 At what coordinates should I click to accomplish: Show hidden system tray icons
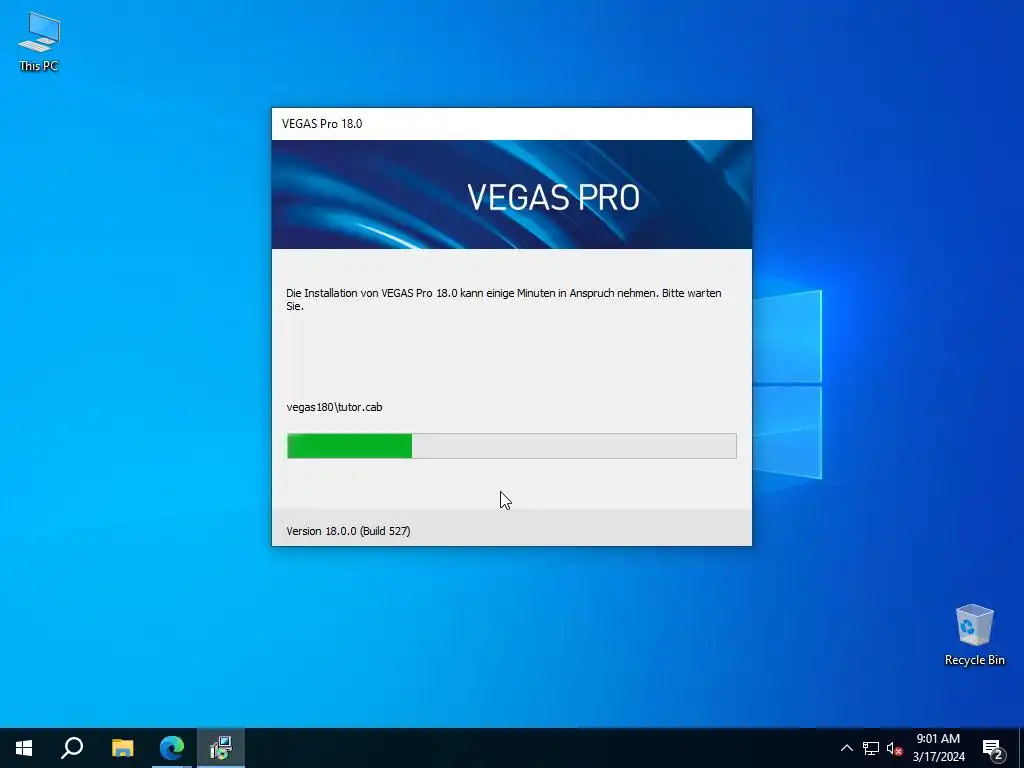pos(846,748)
